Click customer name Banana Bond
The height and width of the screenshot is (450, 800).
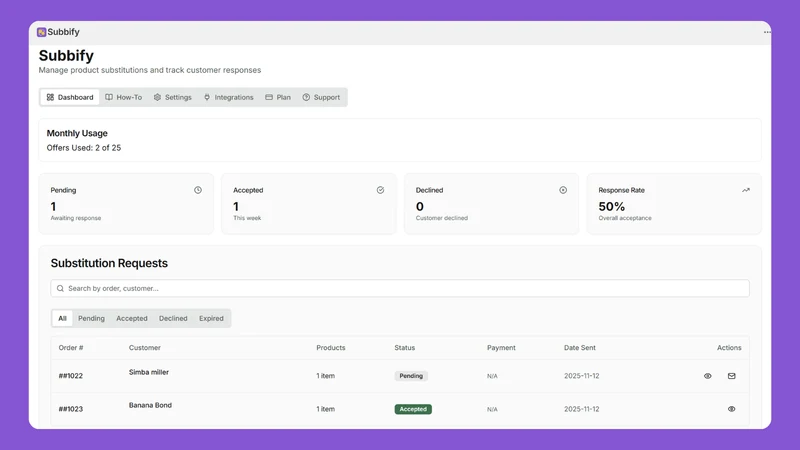coord(150,405)
